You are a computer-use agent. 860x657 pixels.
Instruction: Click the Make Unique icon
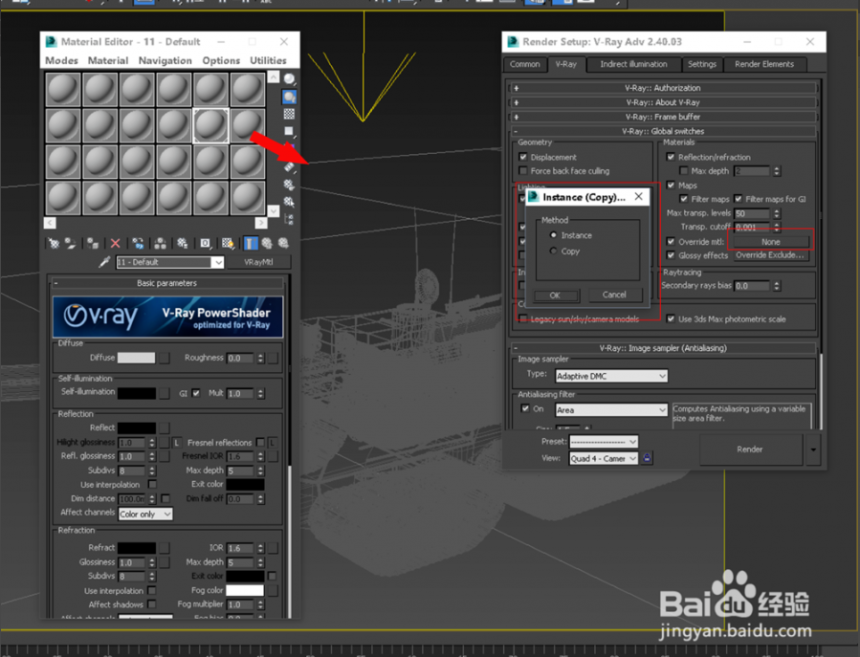tap(160, 243)
